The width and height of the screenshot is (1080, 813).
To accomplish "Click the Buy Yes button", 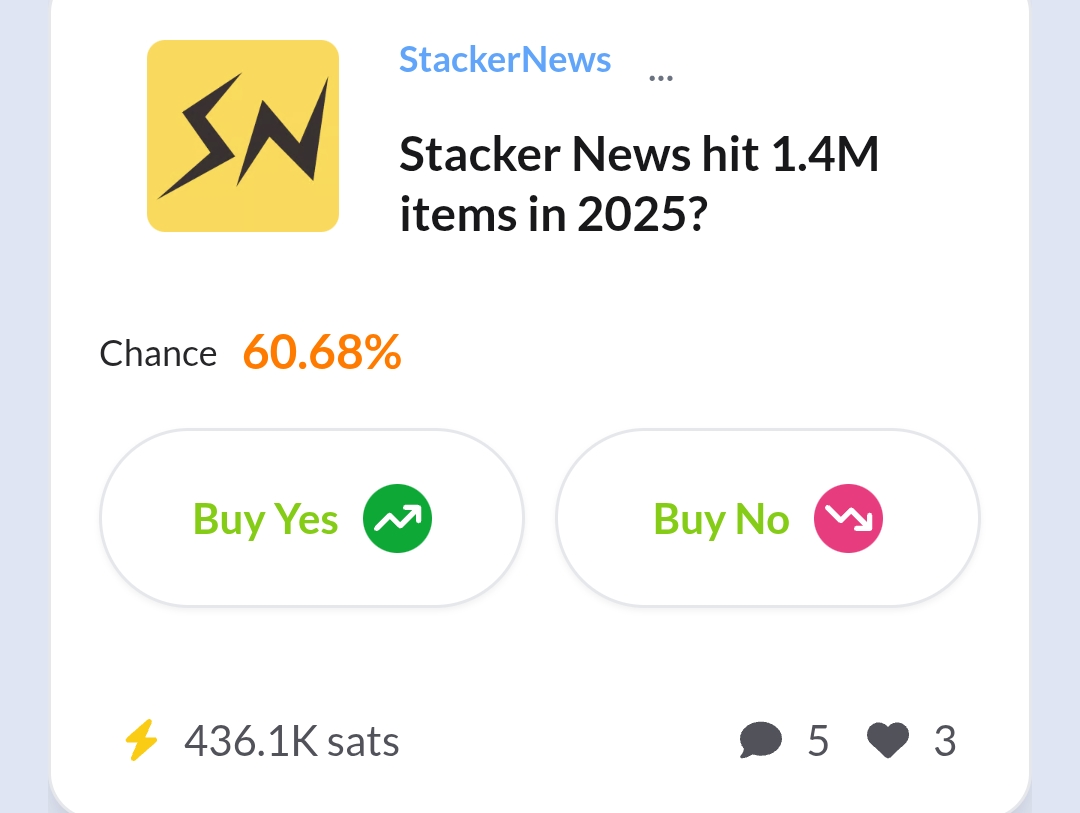I will [312, 518].
